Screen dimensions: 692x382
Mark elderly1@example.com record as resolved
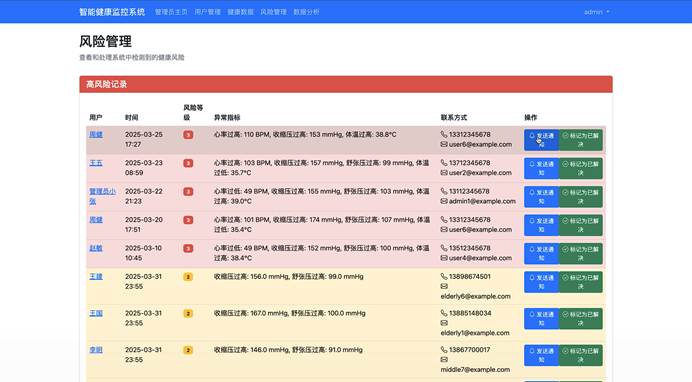click(x=581, y=318)
